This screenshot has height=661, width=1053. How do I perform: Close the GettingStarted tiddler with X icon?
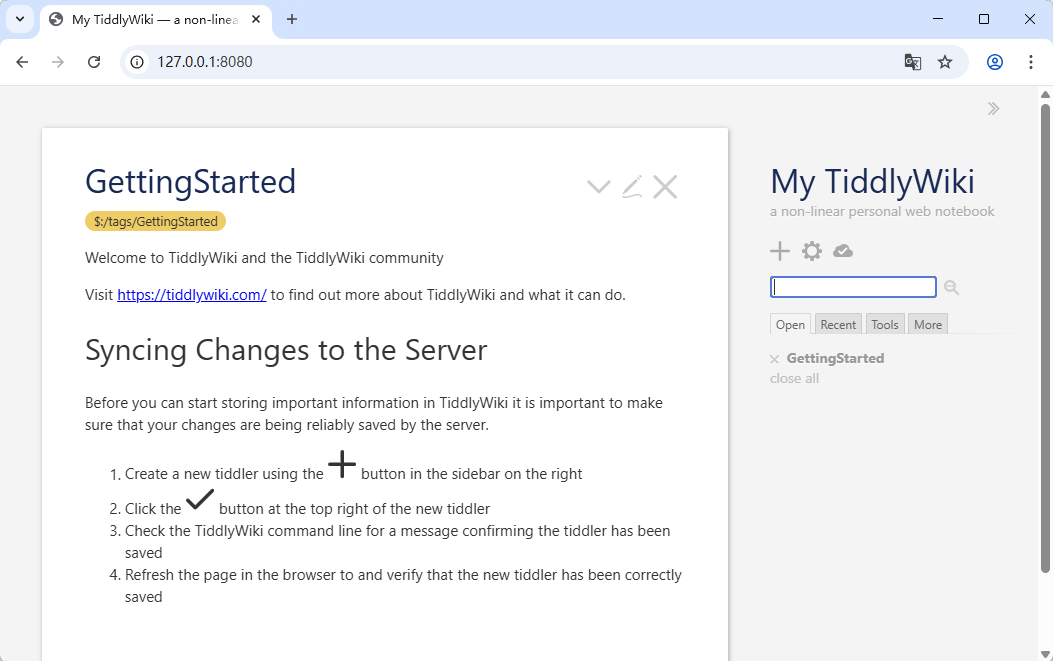pos(665,187)
